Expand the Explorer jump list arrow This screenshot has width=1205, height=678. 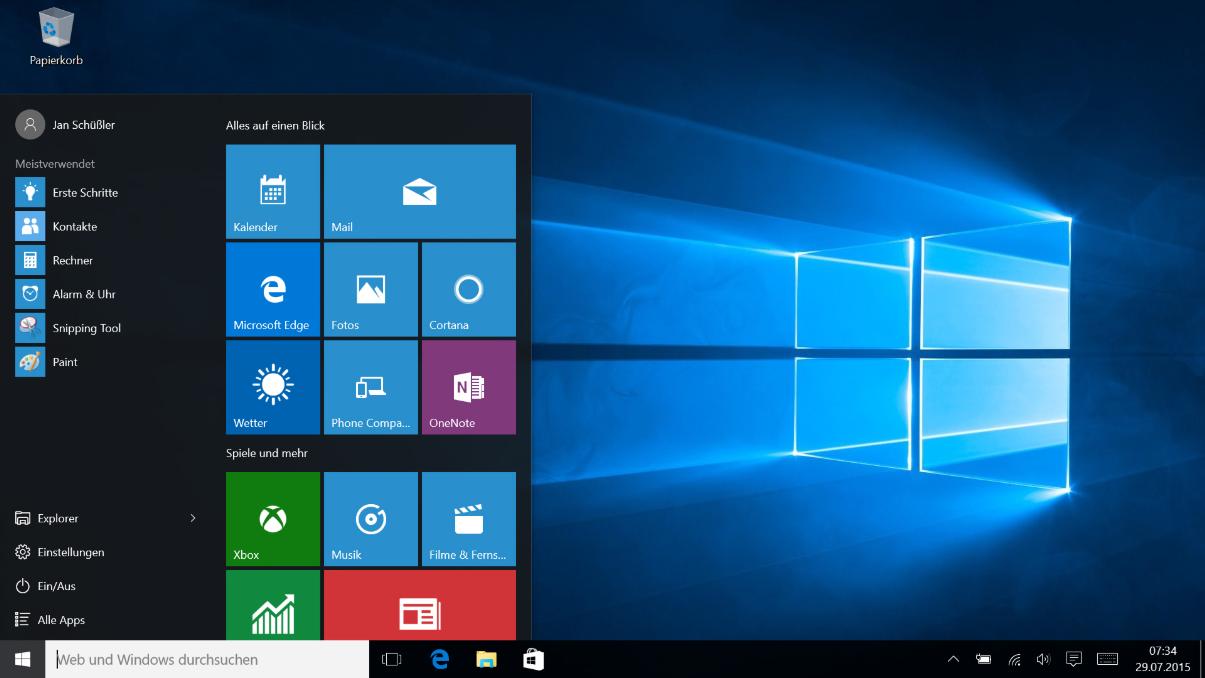tap(193, 518)
